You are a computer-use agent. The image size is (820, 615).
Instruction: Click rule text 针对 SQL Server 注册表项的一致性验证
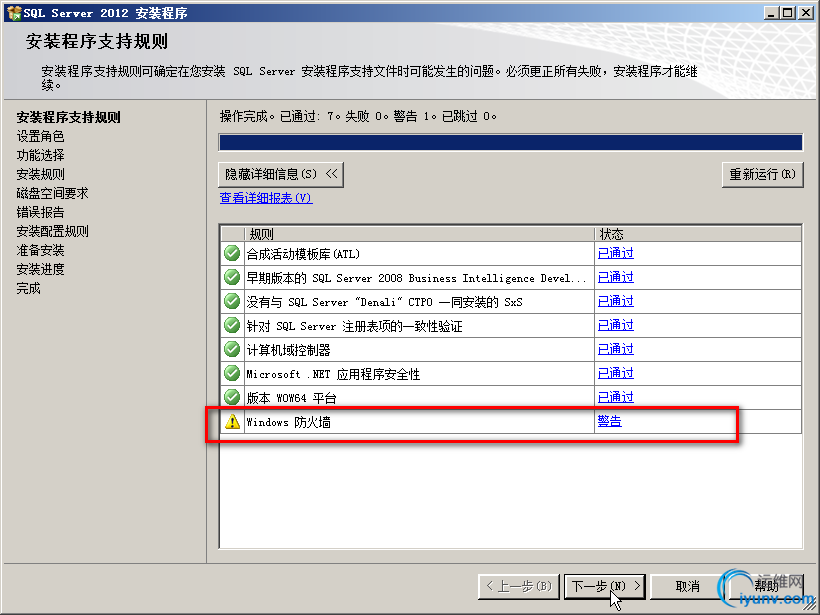[x=355, y=326]
